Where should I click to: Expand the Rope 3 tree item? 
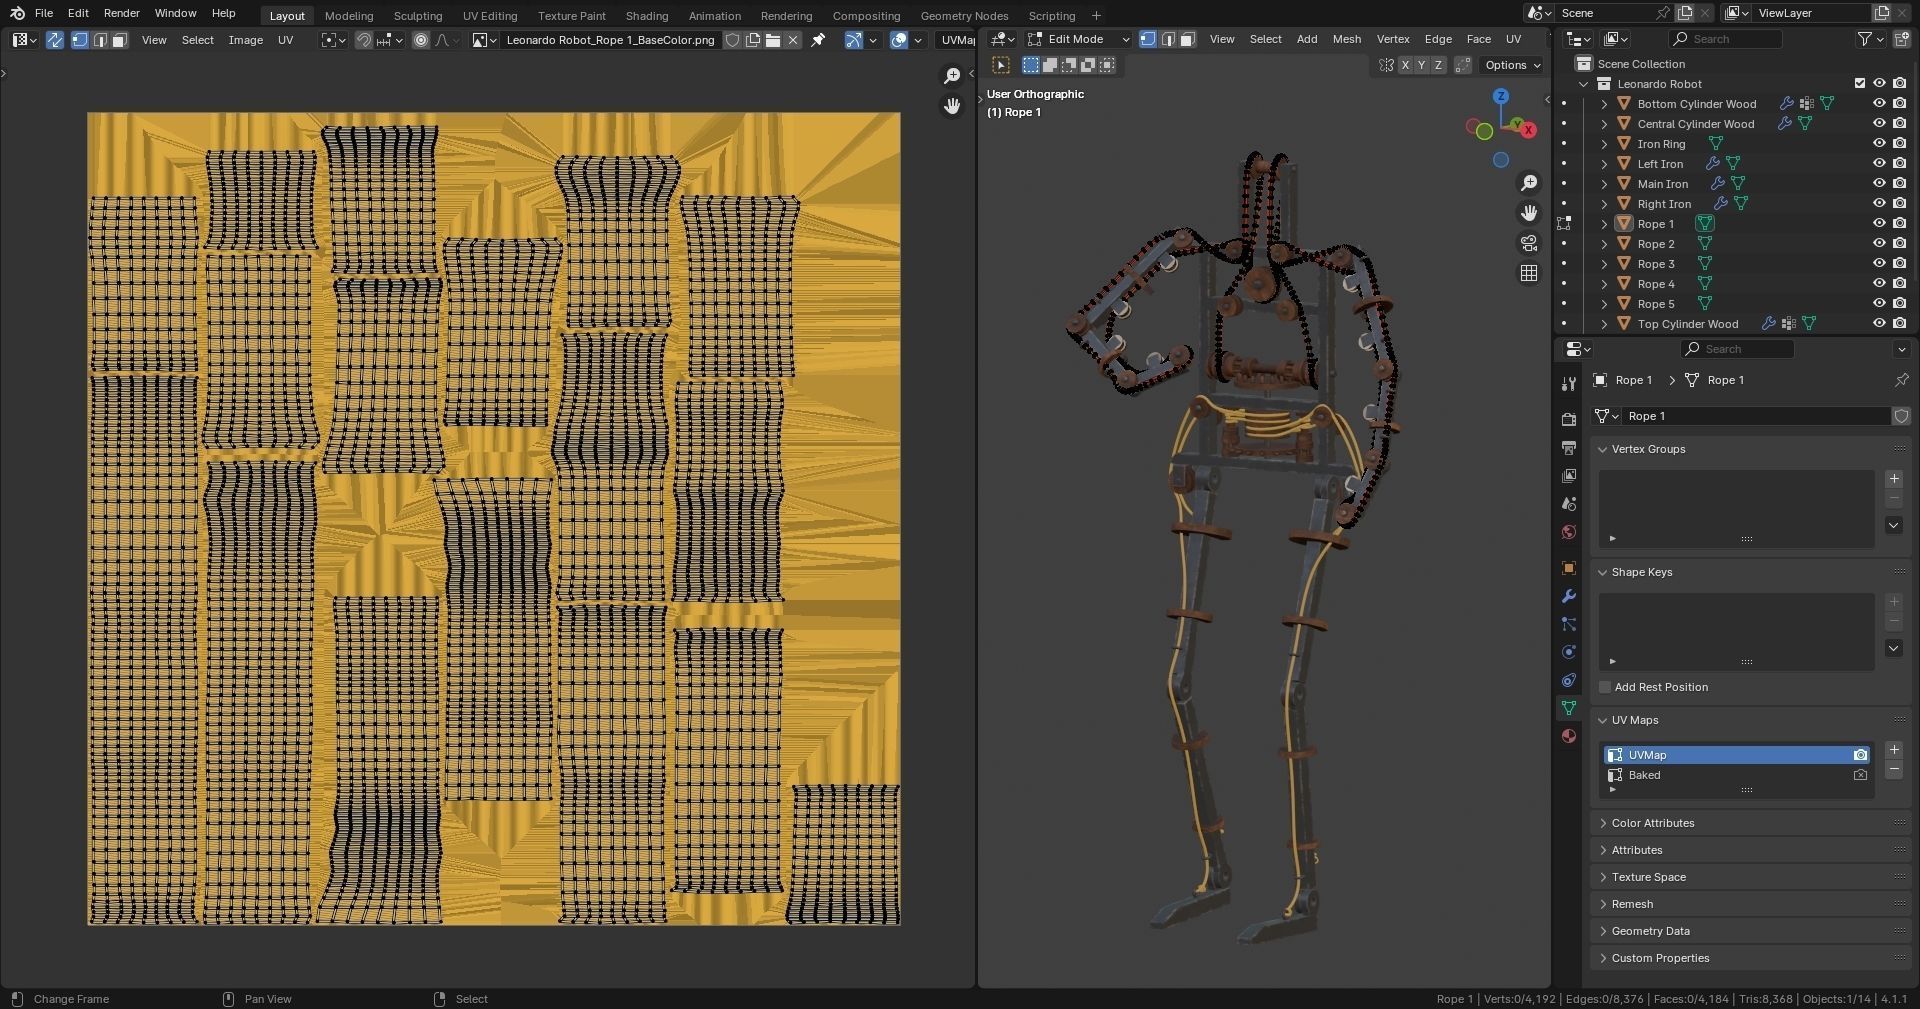pyautogui.click(x=1604, y=264)
